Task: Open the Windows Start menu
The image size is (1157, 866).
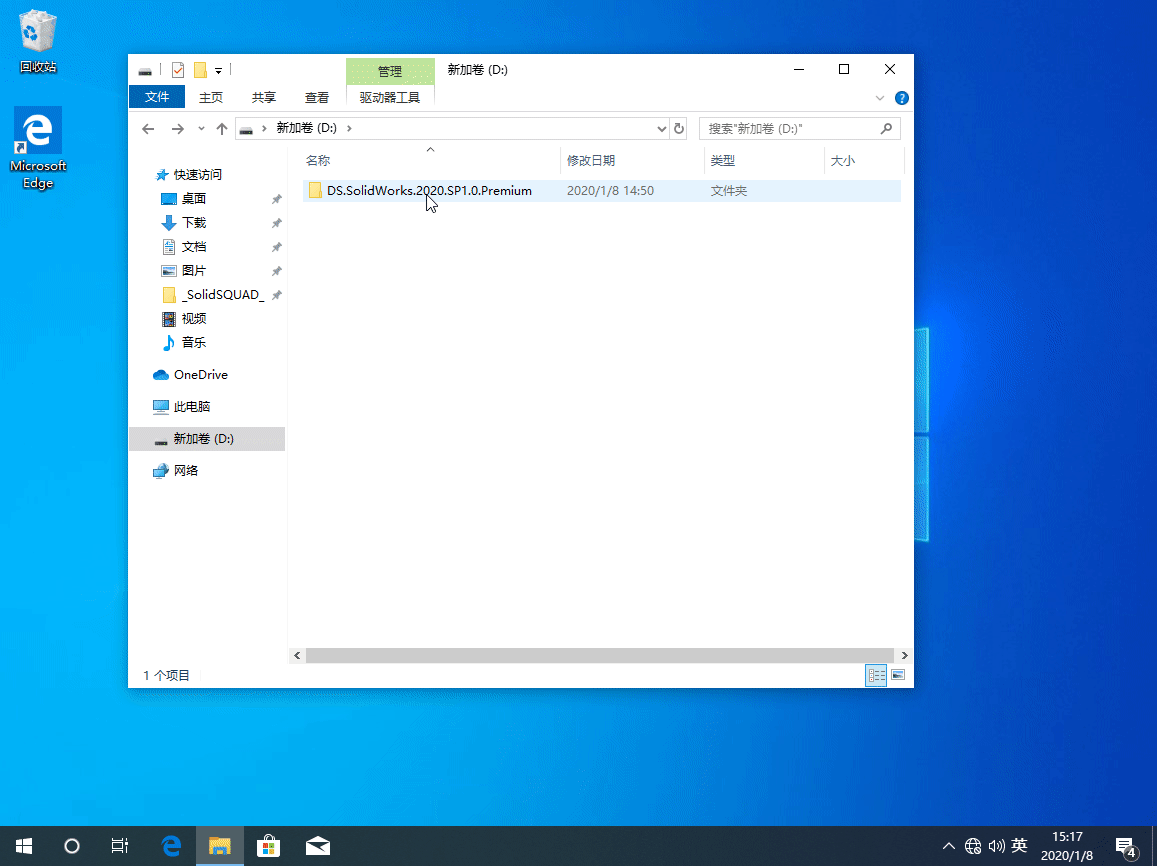Action: pyautogui.click(x=24, y=846)
